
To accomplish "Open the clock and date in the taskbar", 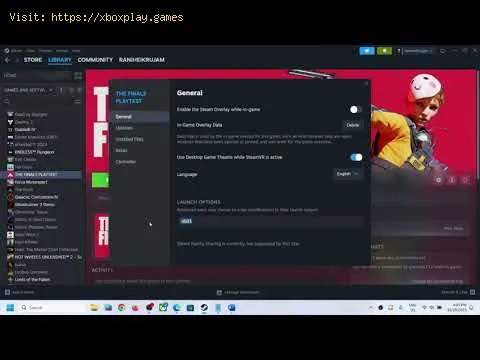I will 457,307.
